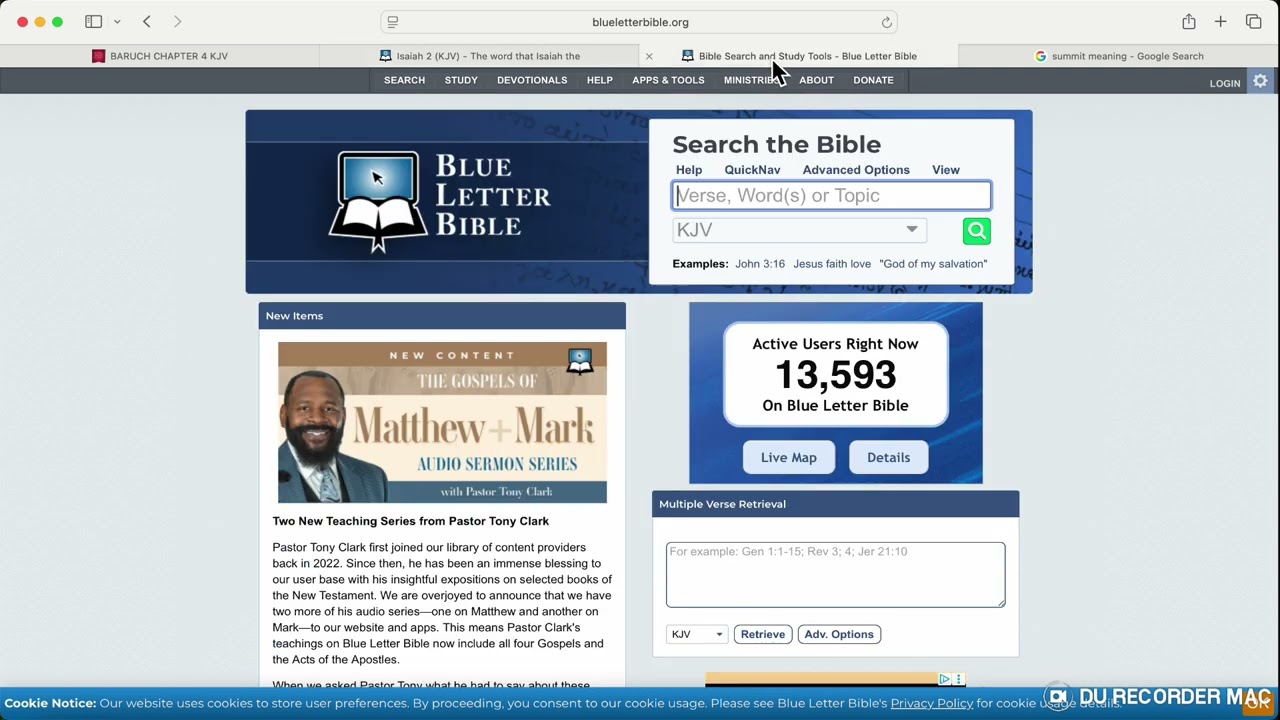Viewport: 1280px width, 720px height.
Task: Open QuickNav in search panel
Action: coord(752,170)
